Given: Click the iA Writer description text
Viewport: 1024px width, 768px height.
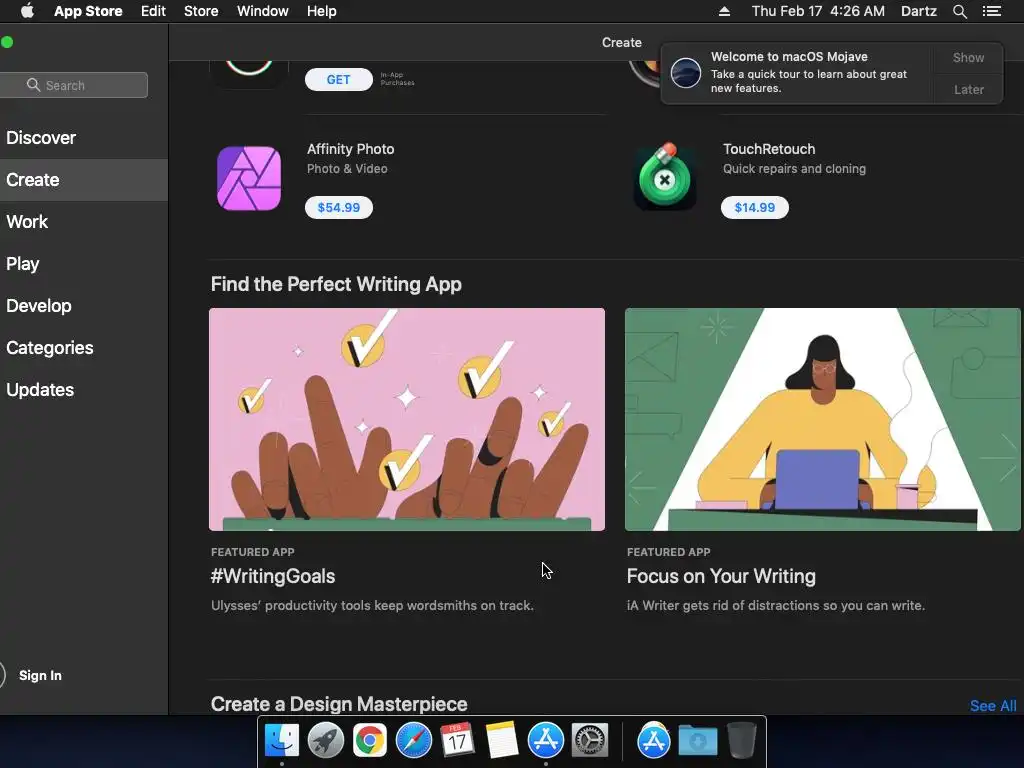Looking at the screenshot, I should pyautogui.click(x=776, y=605).
